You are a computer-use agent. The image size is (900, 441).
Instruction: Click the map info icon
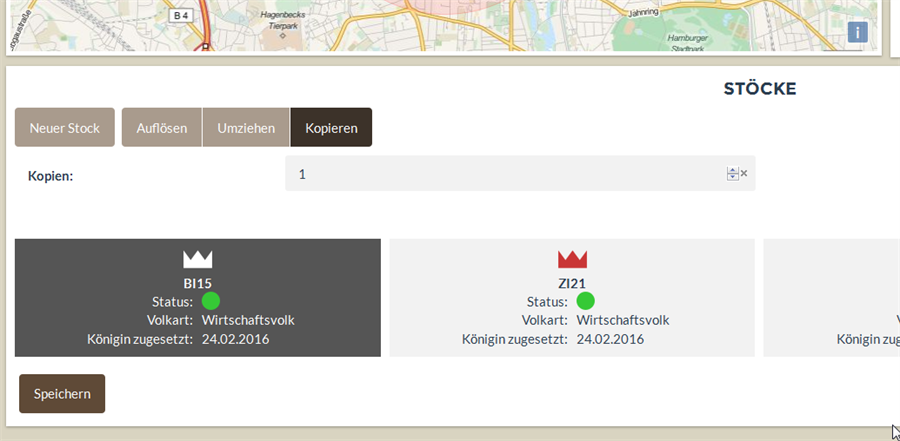[x=858, y=33]
